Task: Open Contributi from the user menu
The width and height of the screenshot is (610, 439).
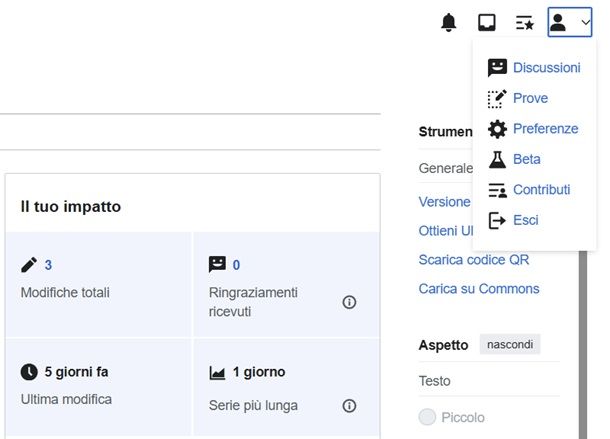Action: click(x=541, y=190)
